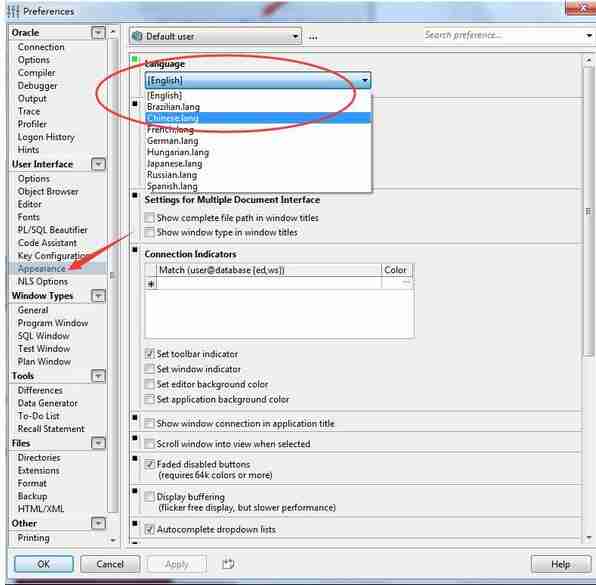
Task: Click the OK button
Action: [44, 564]
